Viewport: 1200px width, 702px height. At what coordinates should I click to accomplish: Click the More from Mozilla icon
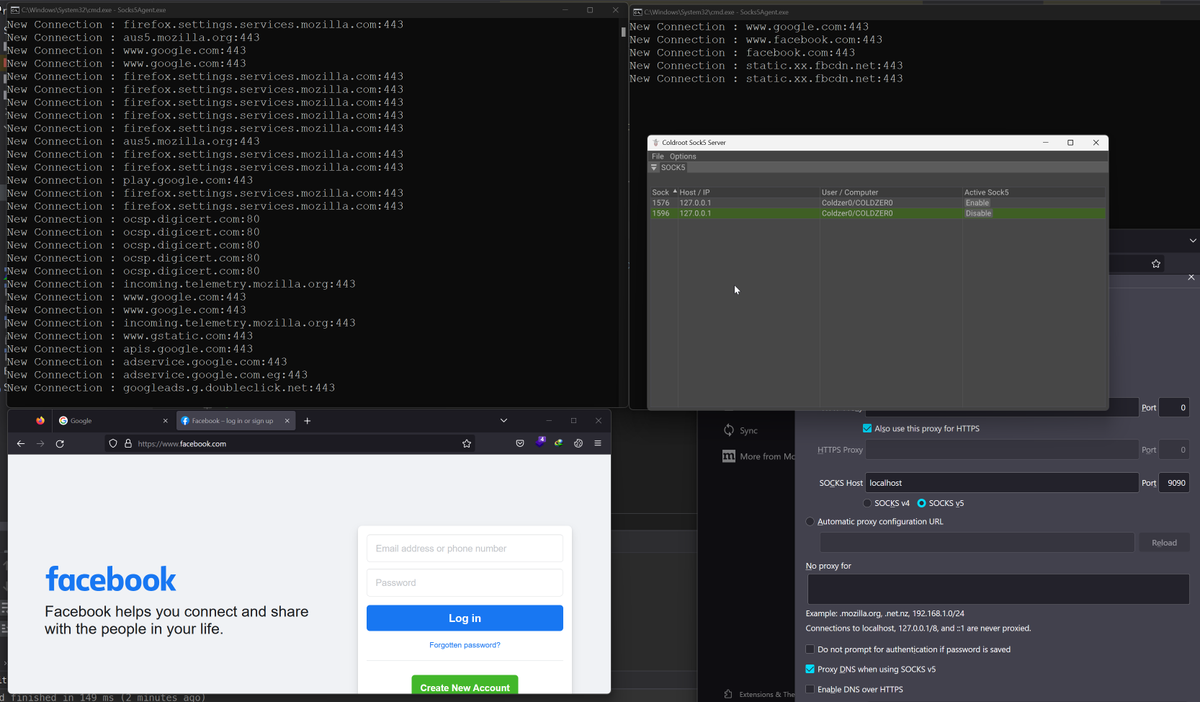[729, 456]
